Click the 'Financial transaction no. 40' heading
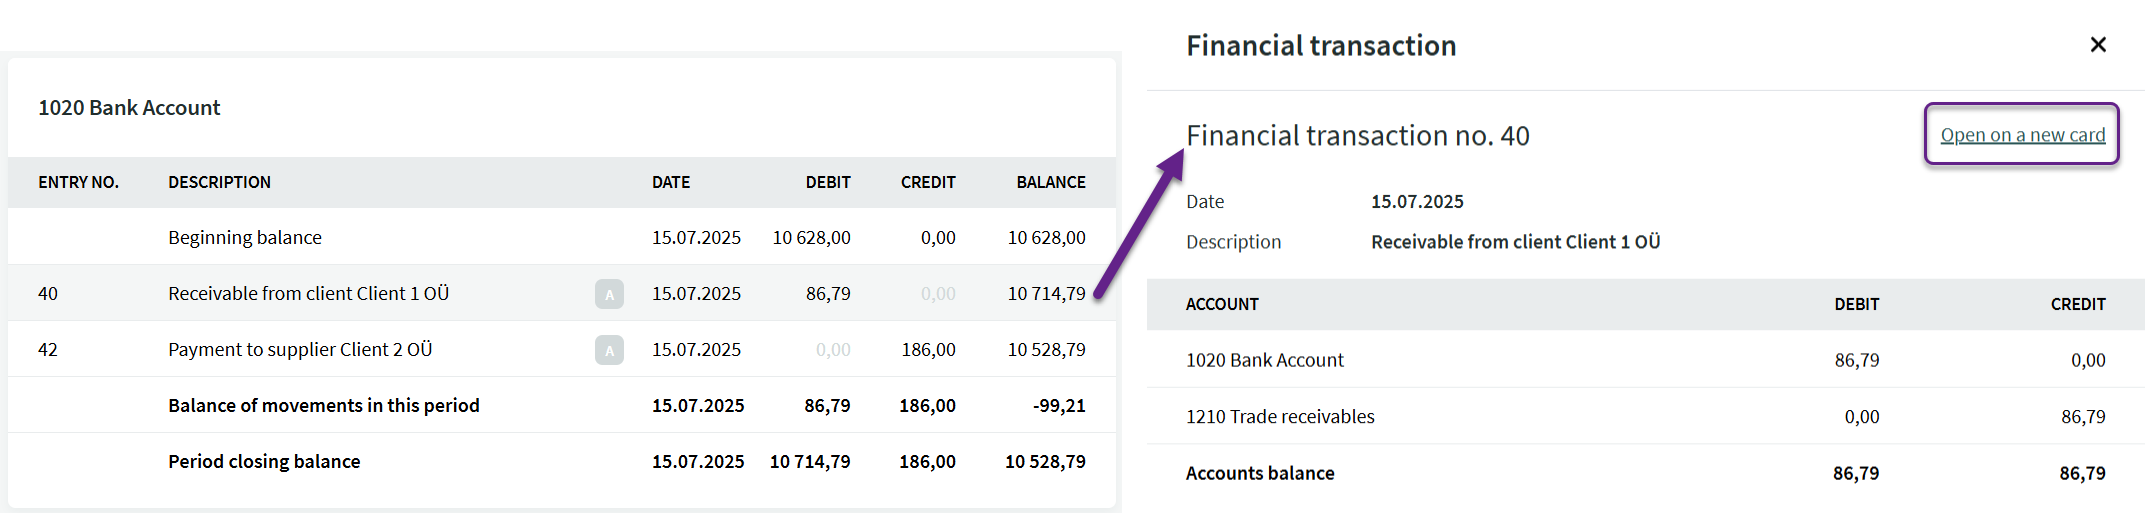Image resolution: width=2145 pixels, height=513 pixels. 1357,136
